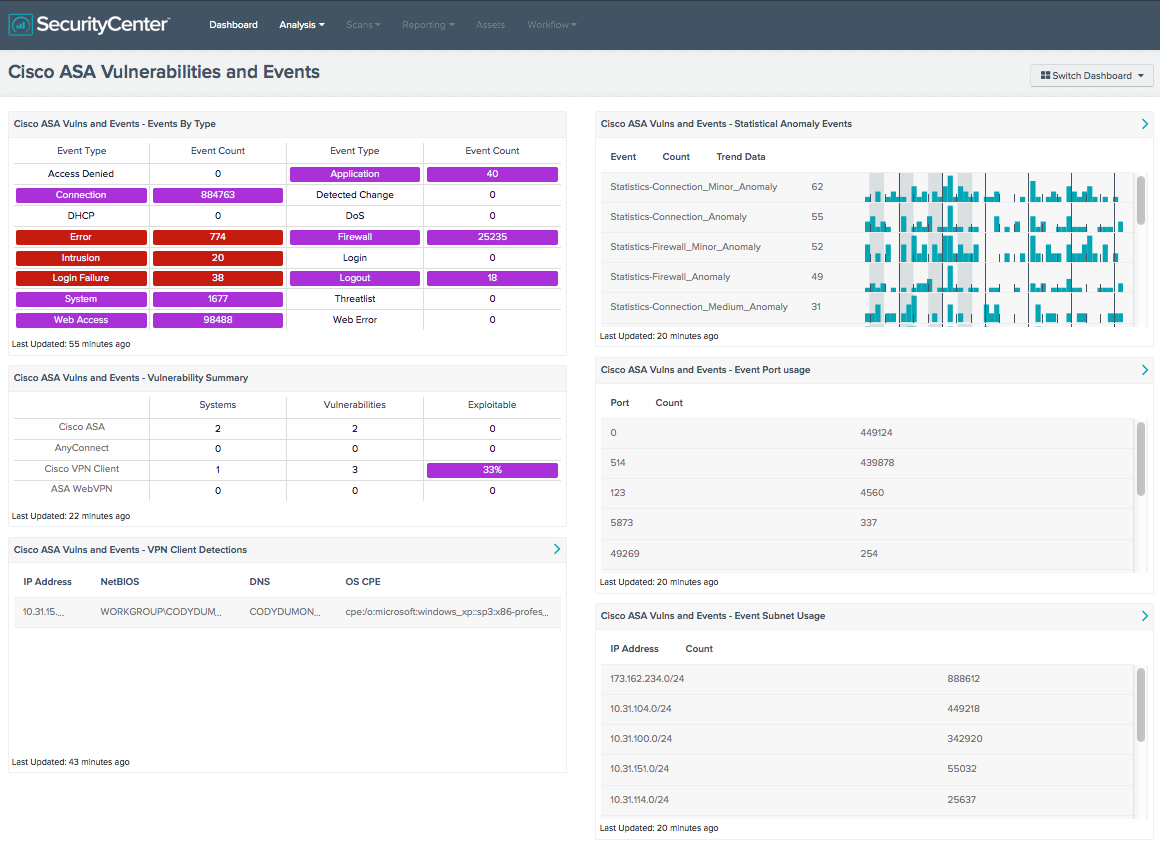Click Web Access count 98488

pyautogui.click(x=218, y=320)
